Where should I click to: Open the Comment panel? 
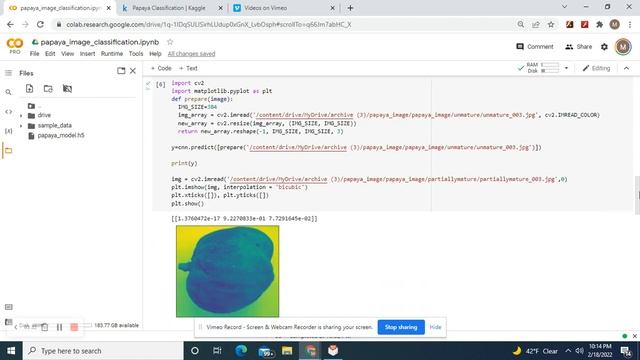coord(535,47)
